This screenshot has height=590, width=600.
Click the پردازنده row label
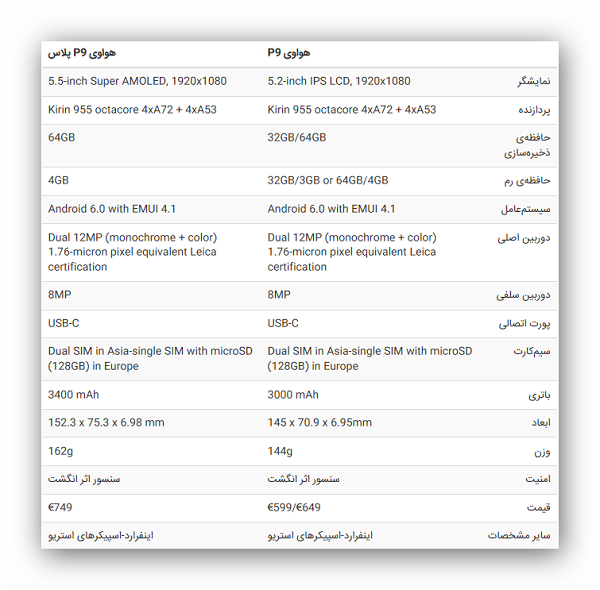click(534, 110)
